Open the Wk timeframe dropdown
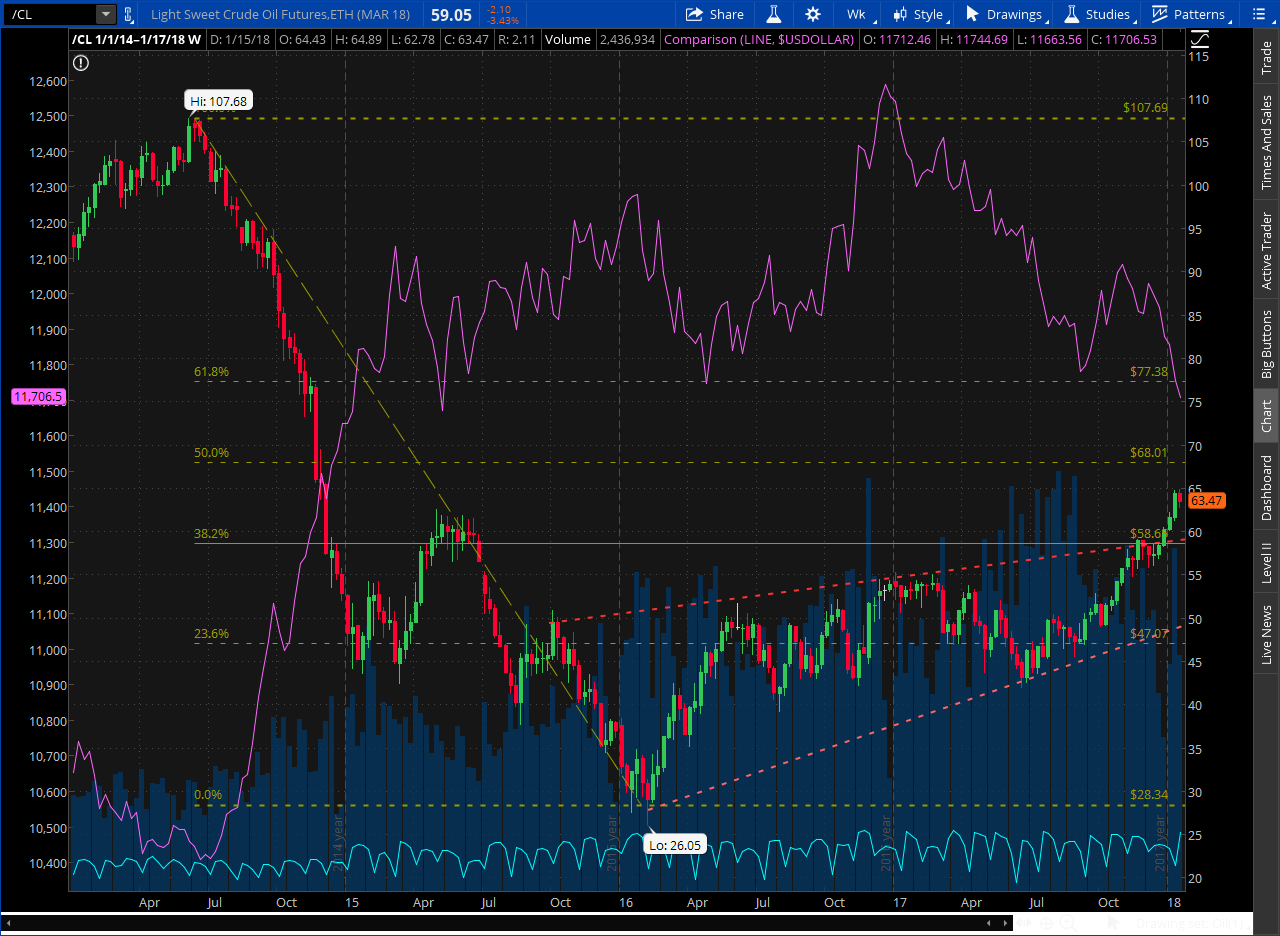This screenshot has width=1280, height=936. [859, 14]
